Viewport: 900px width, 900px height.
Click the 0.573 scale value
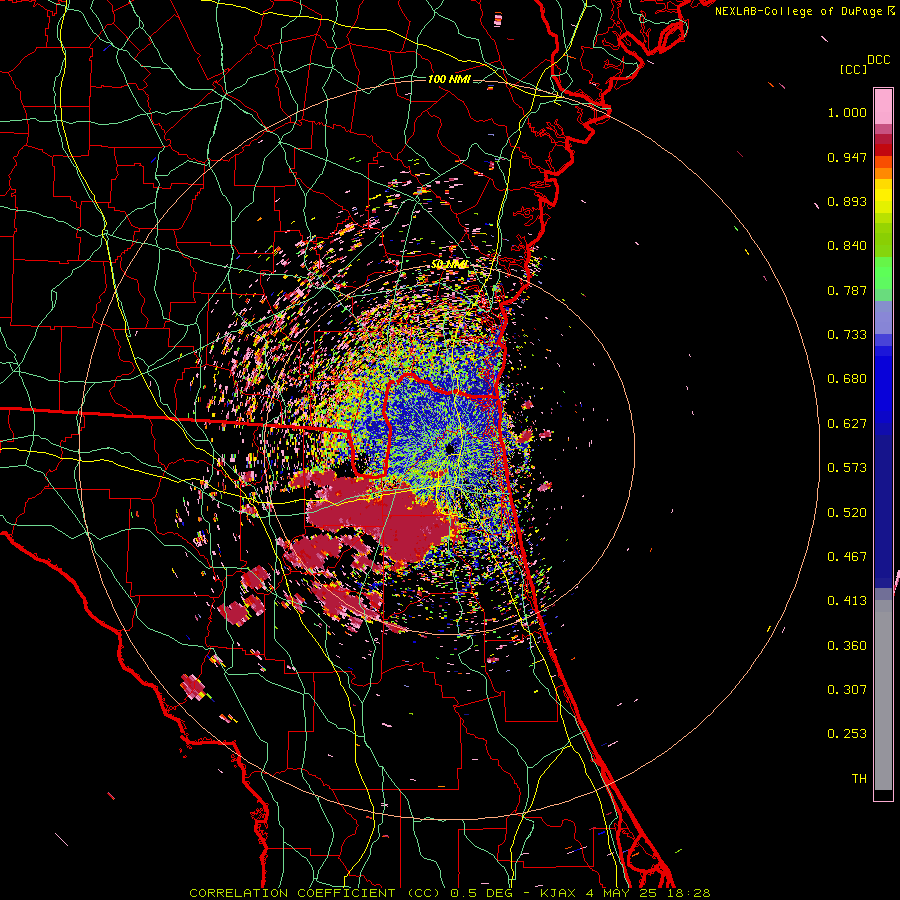(x=847, y=468)
